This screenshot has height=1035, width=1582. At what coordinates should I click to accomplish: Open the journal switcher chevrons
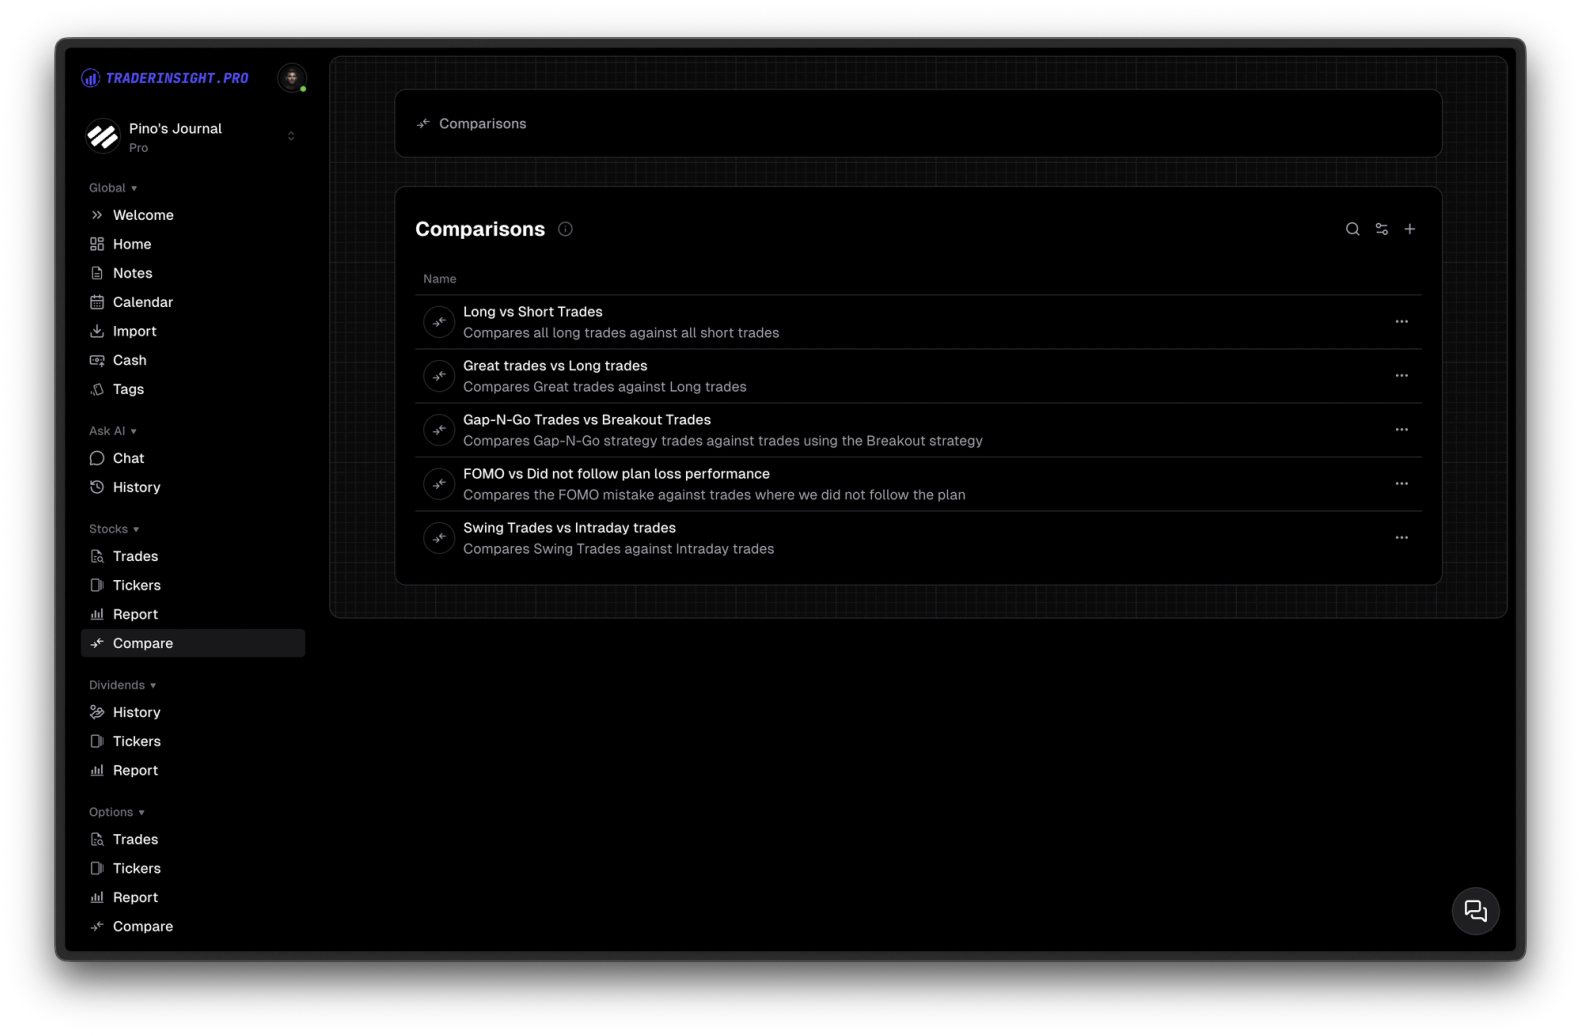[x=291, y=136]
